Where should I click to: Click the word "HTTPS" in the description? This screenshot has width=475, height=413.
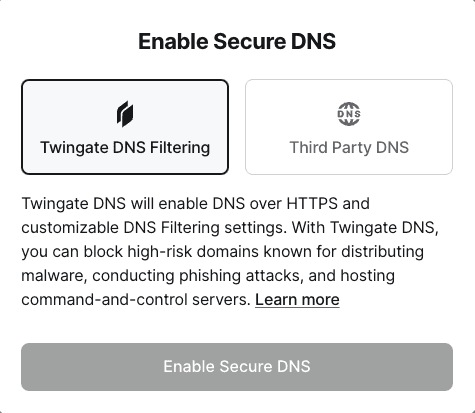tap(312, 203)
